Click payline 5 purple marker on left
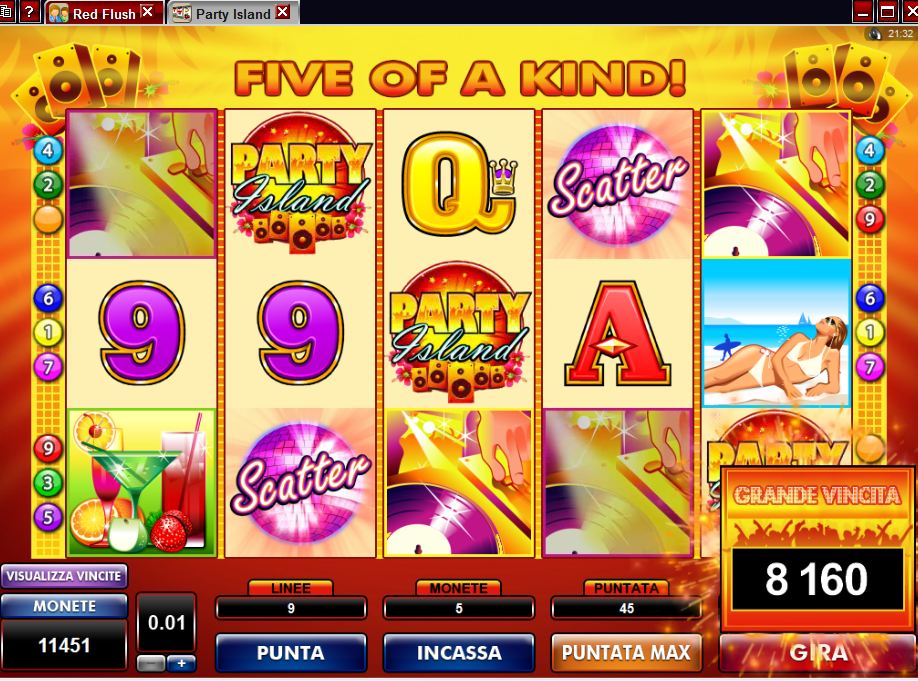This screenshot has width=918, height=681. point(47,517)
